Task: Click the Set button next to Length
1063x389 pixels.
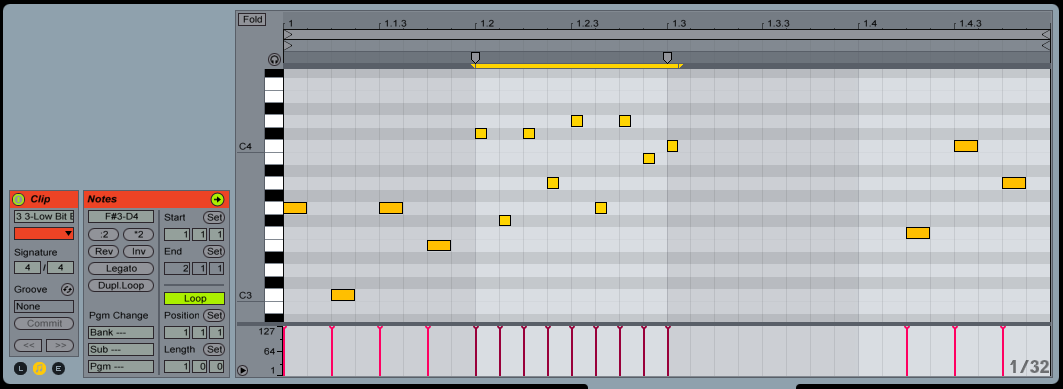Action: tap(214, 350)
